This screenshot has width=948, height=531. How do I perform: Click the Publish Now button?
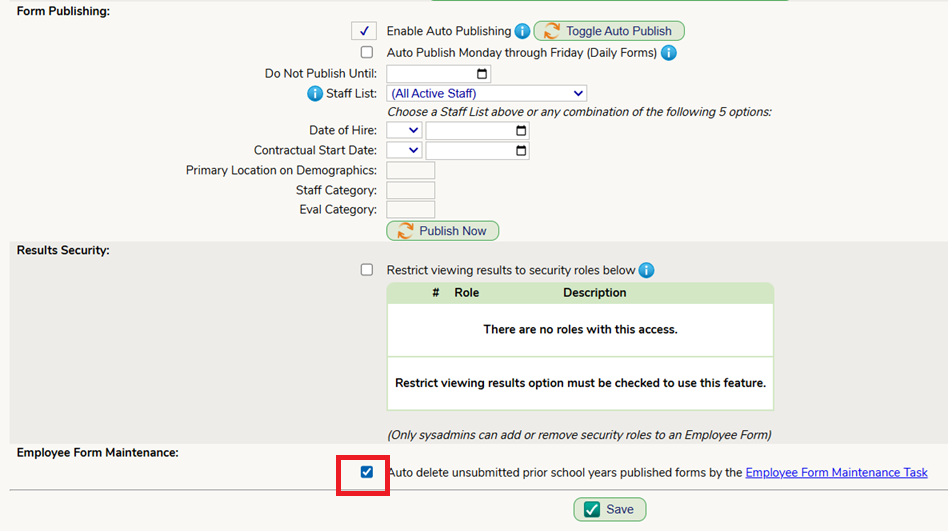tap(443, 230)
